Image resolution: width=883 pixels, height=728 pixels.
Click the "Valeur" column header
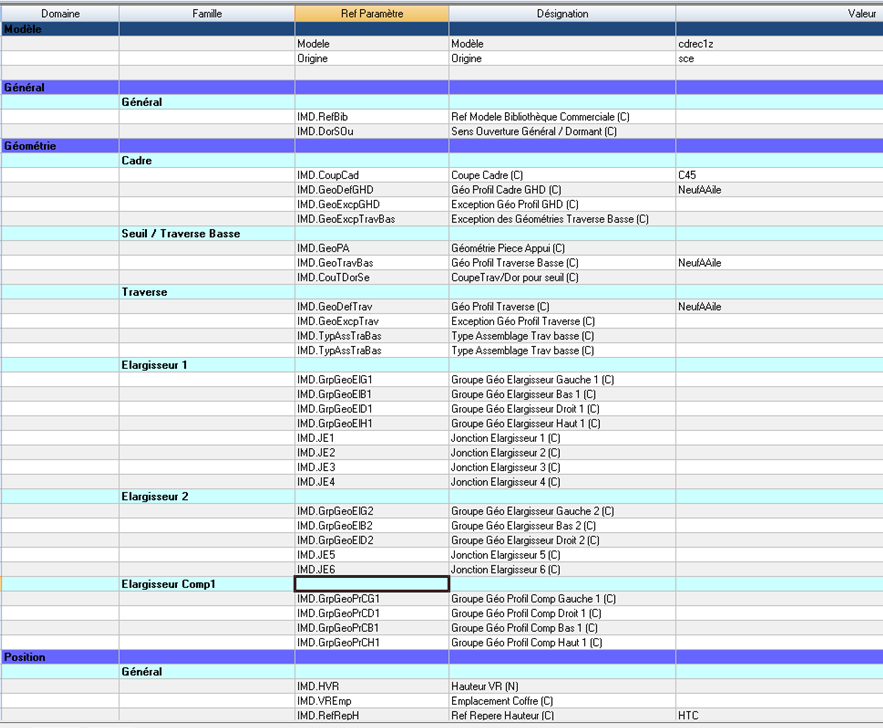coord(779,14)
